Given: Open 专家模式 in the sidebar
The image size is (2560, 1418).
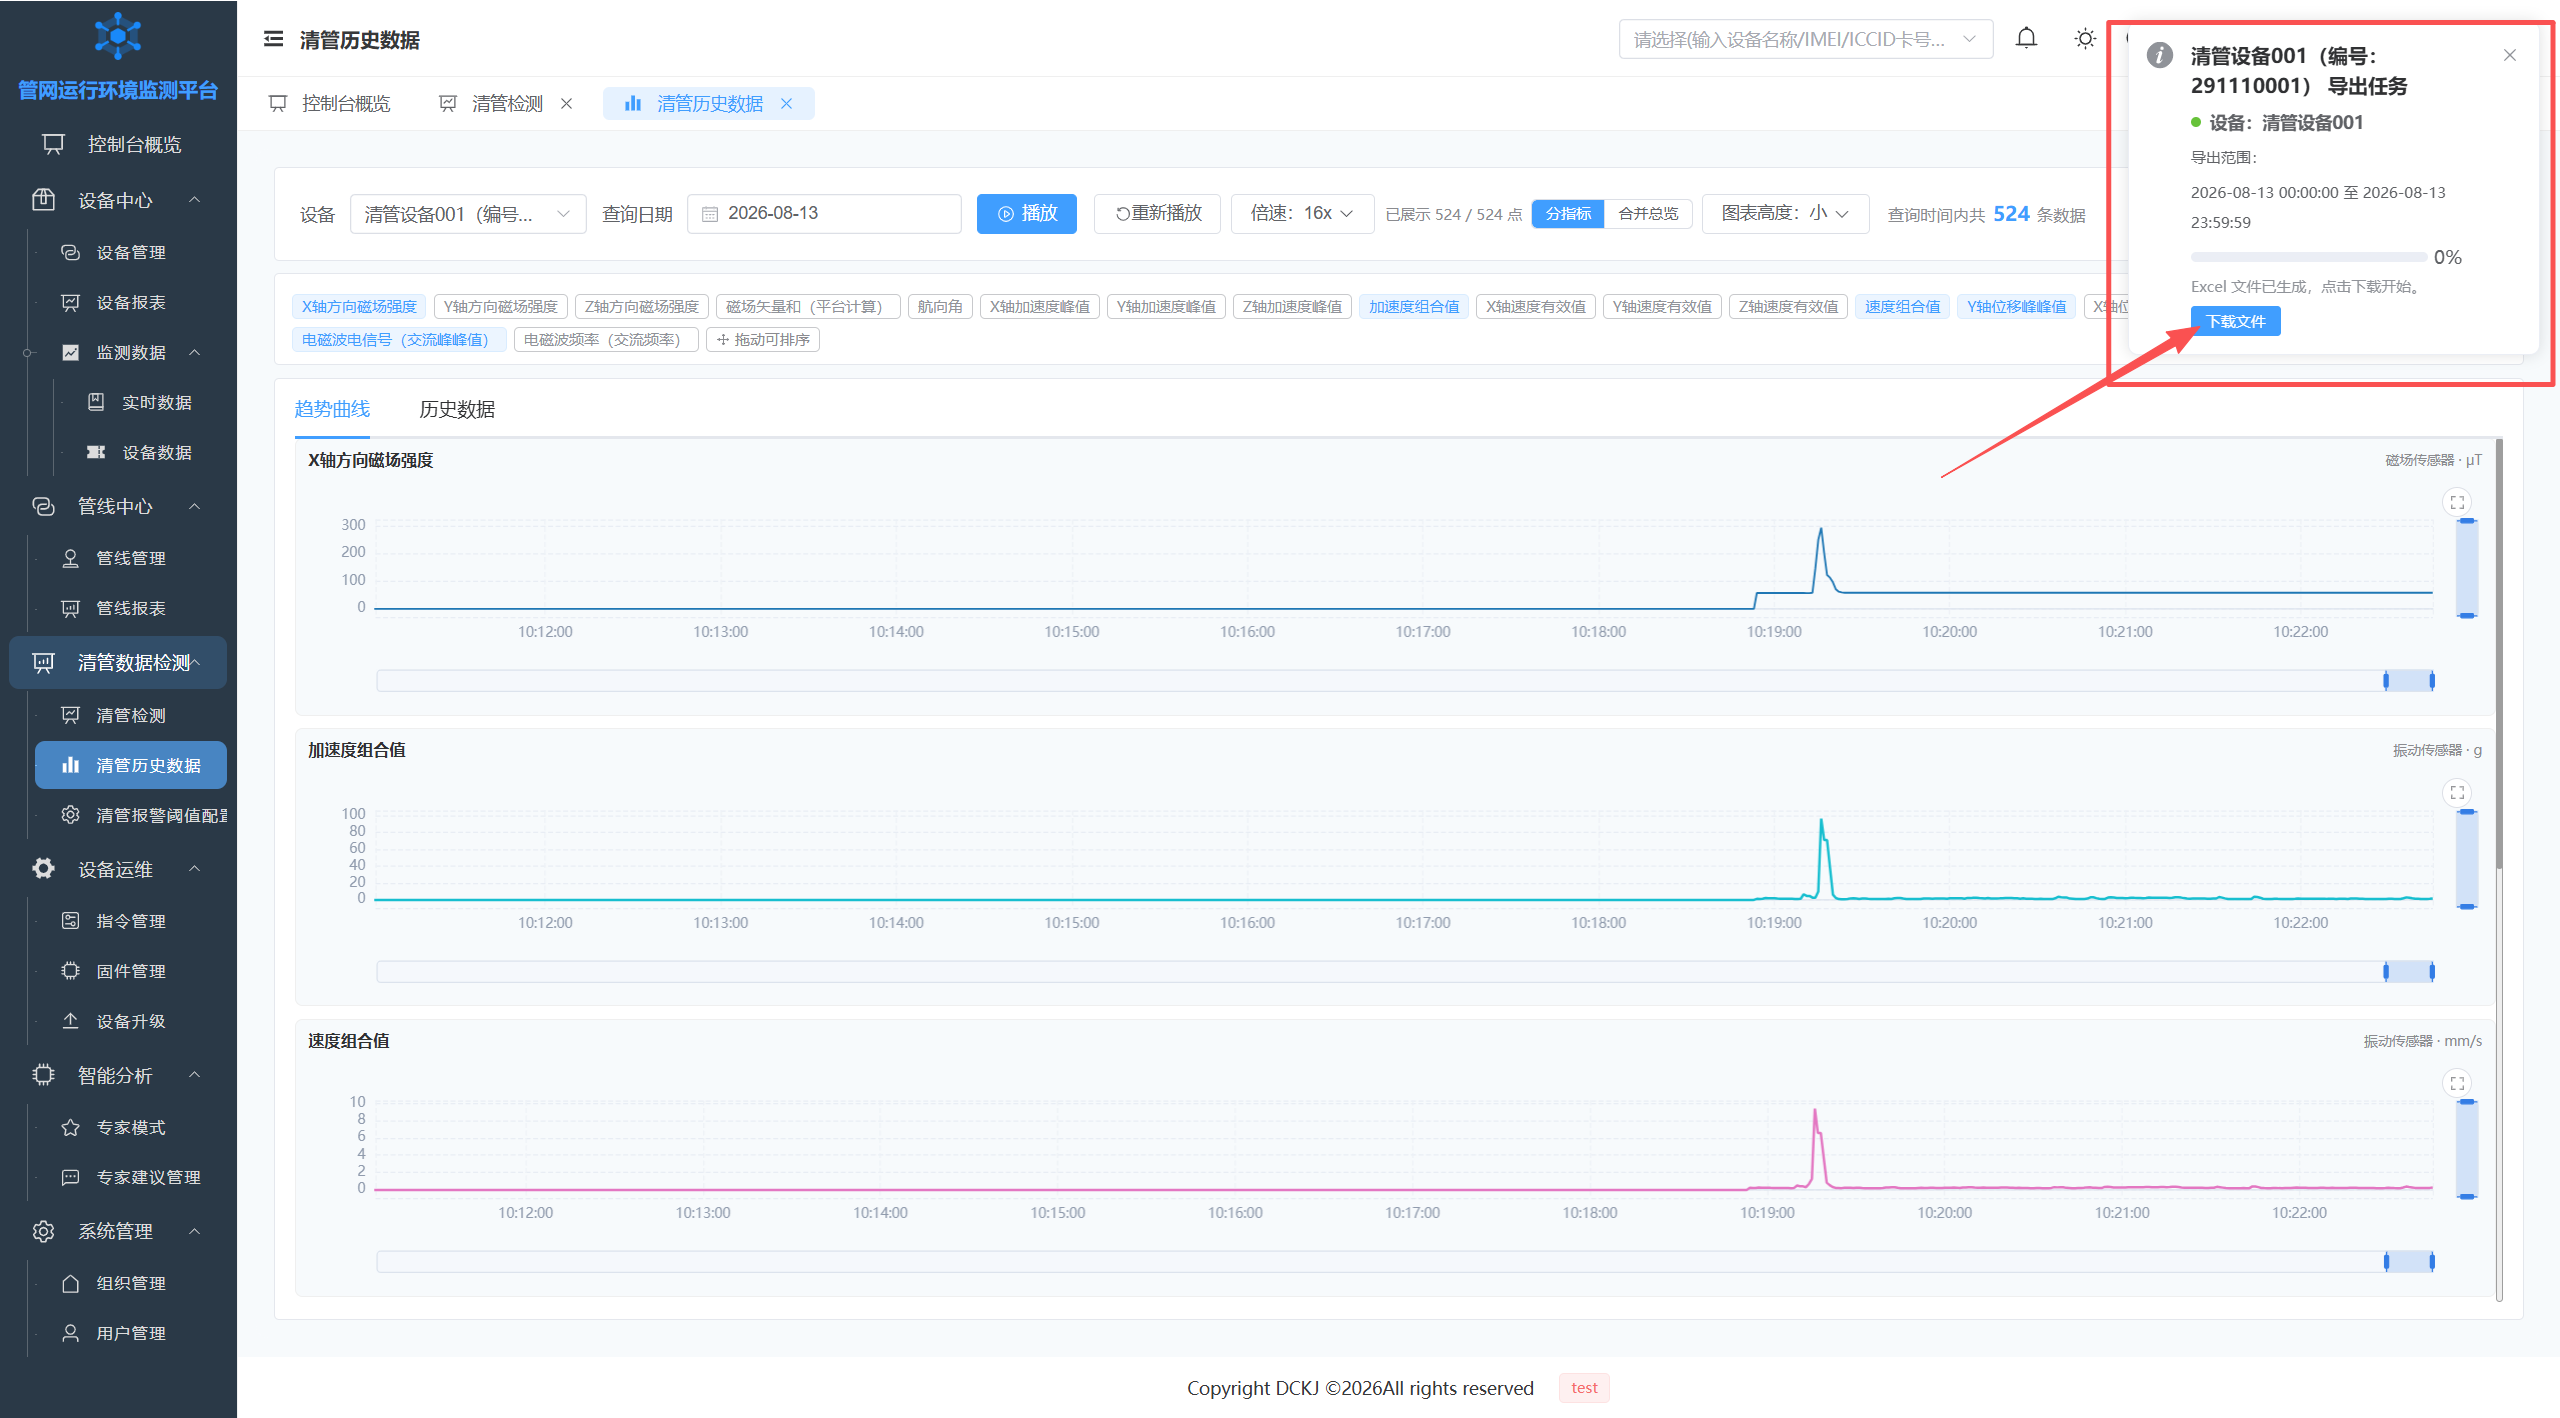Looking at the screenshot, I should (x=131, y=1127).
